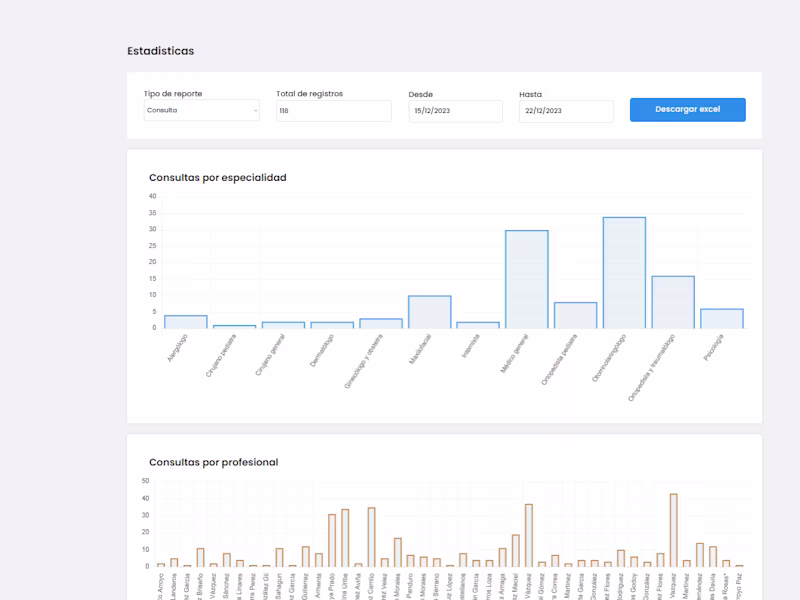Open the Desde date field
This screenshot has height=600, width=800.
(x=456, y=111)
